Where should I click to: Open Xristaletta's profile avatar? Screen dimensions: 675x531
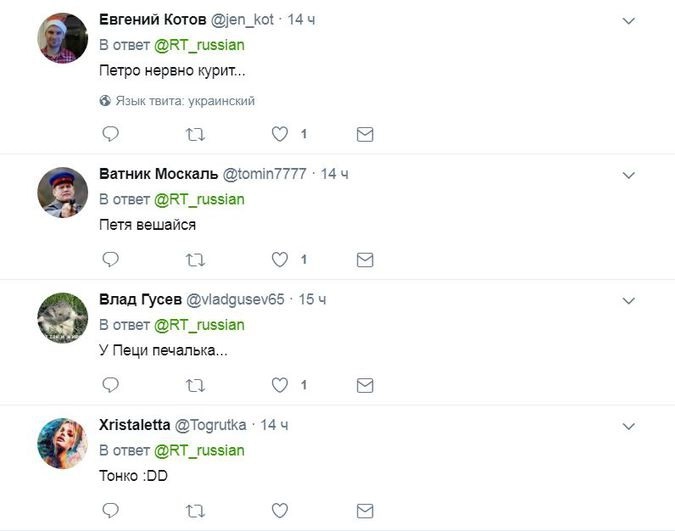point(63,443)
